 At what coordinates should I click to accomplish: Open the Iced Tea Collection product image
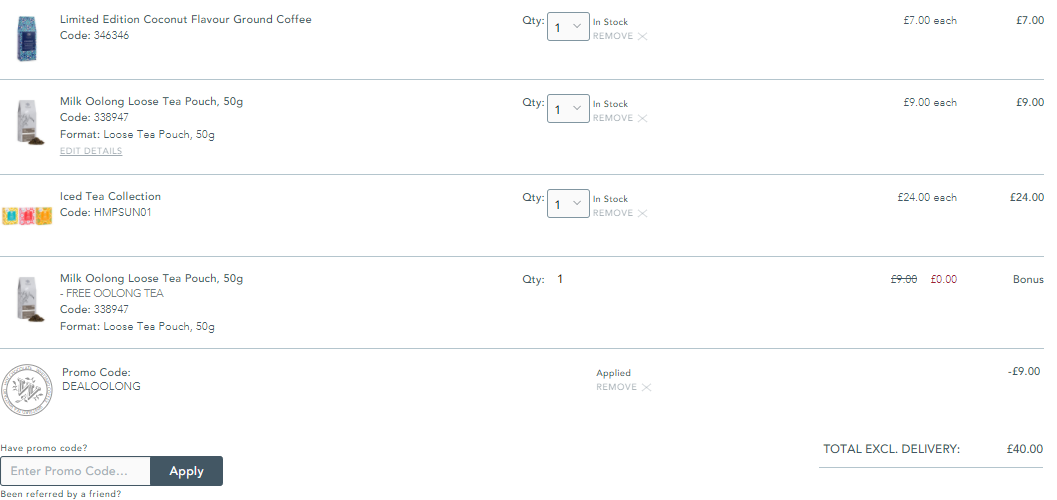pyautogui.click(x=27, y=216)
